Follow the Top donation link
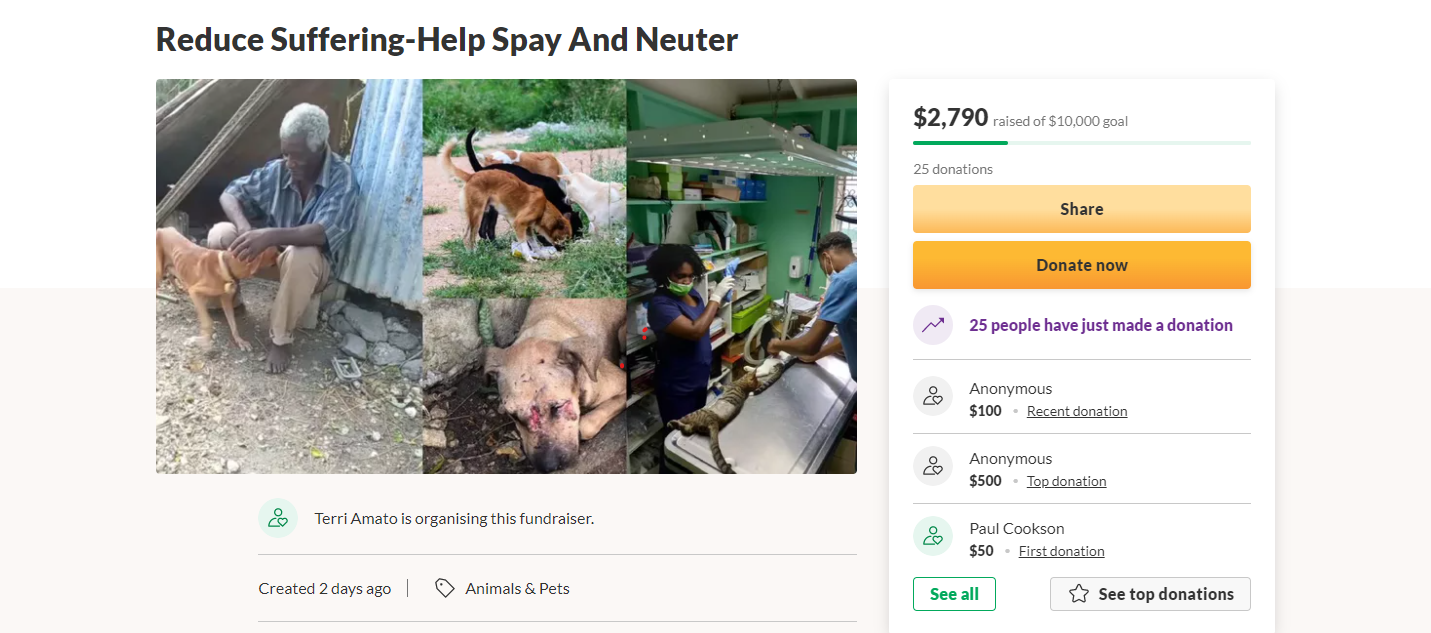This screenshot has height=633, width=1431. pos(1066,481)
